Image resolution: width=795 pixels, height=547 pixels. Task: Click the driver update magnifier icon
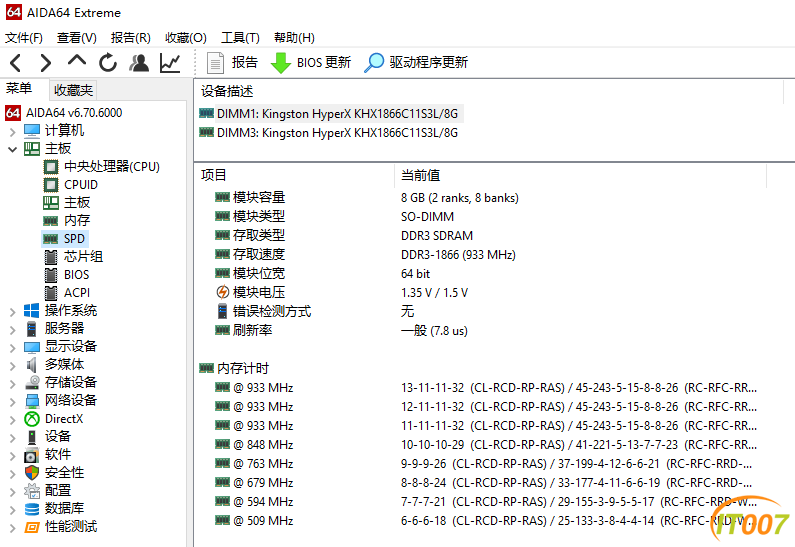click(374, 63)
